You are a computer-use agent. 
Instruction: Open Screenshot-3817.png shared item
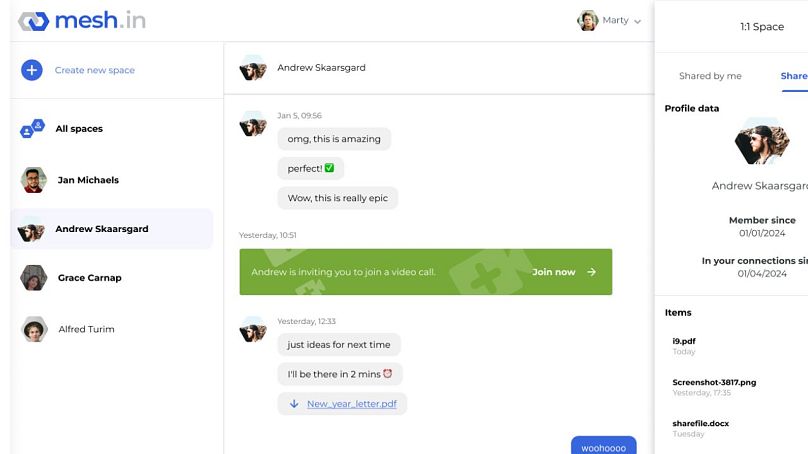click(714, 382)
